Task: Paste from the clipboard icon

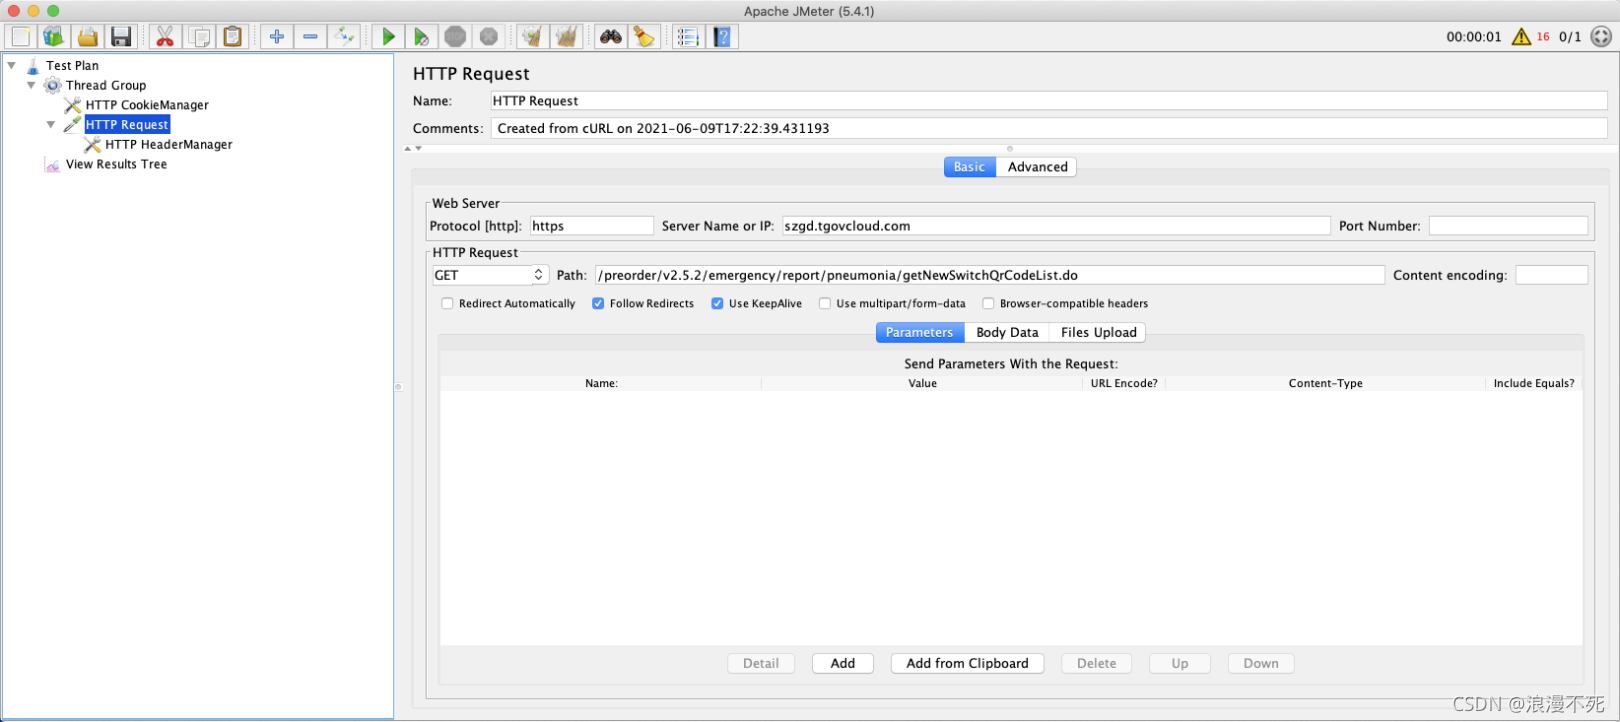Action: [x=233, y=37]
